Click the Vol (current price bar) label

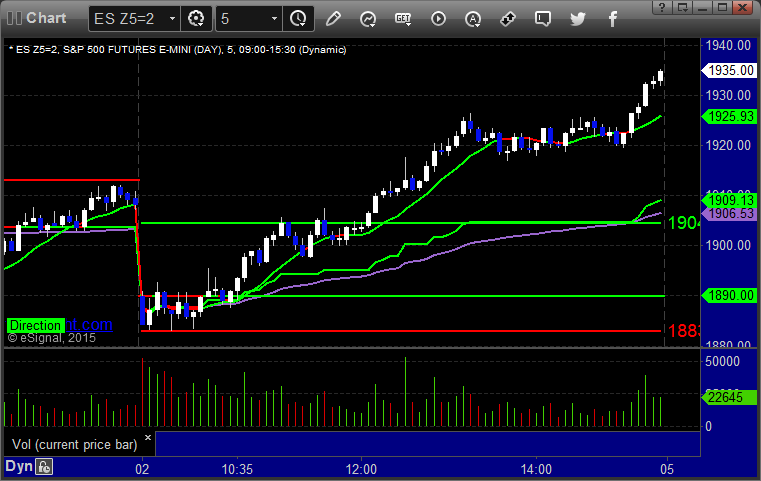tap(75, 445)
